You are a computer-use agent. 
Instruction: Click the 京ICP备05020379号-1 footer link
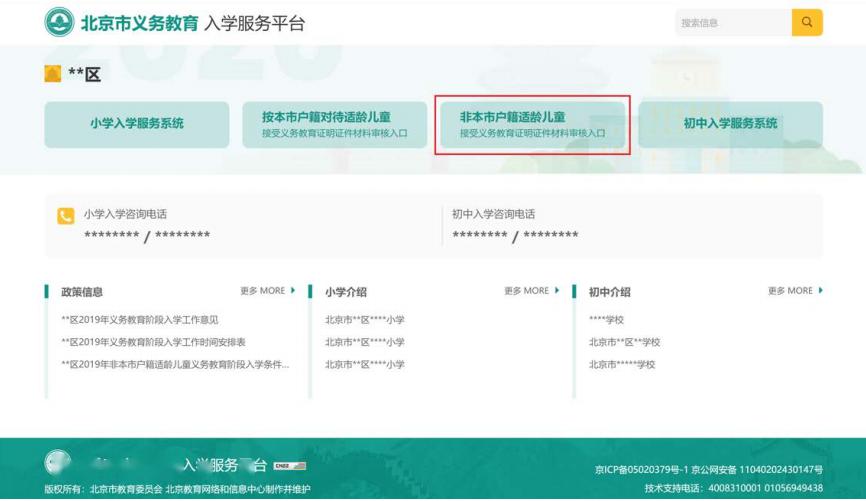click(641, 470)
